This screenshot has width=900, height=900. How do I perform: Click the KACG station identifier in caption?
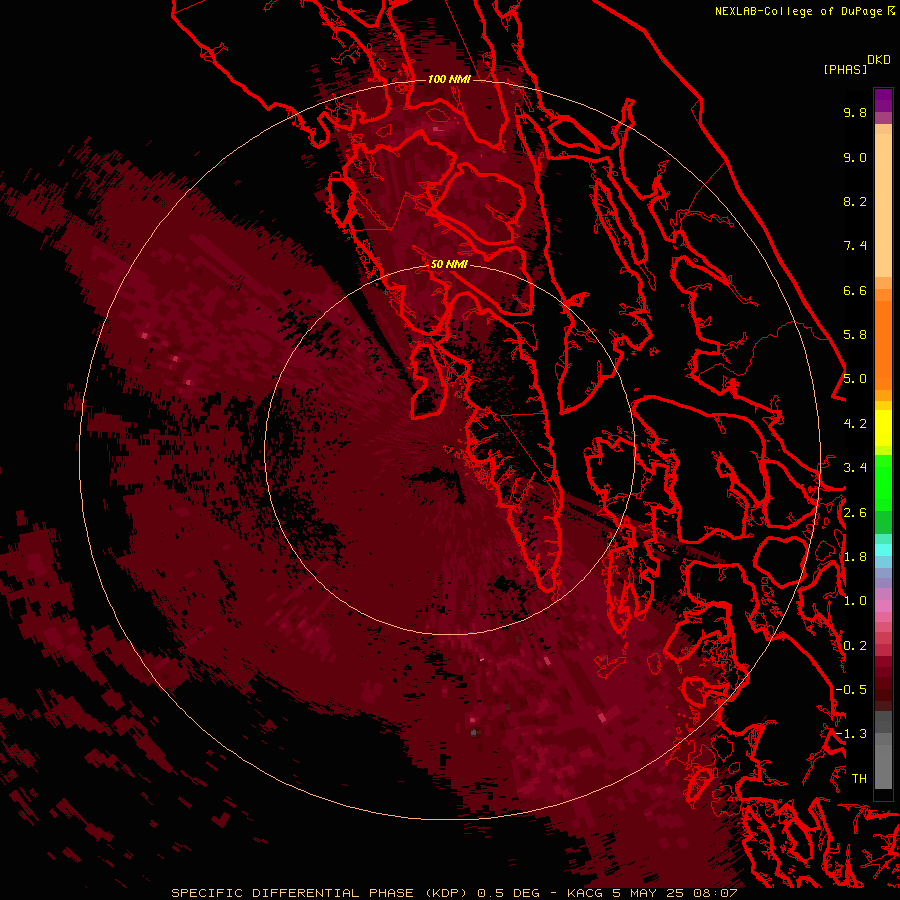(585, 893)
